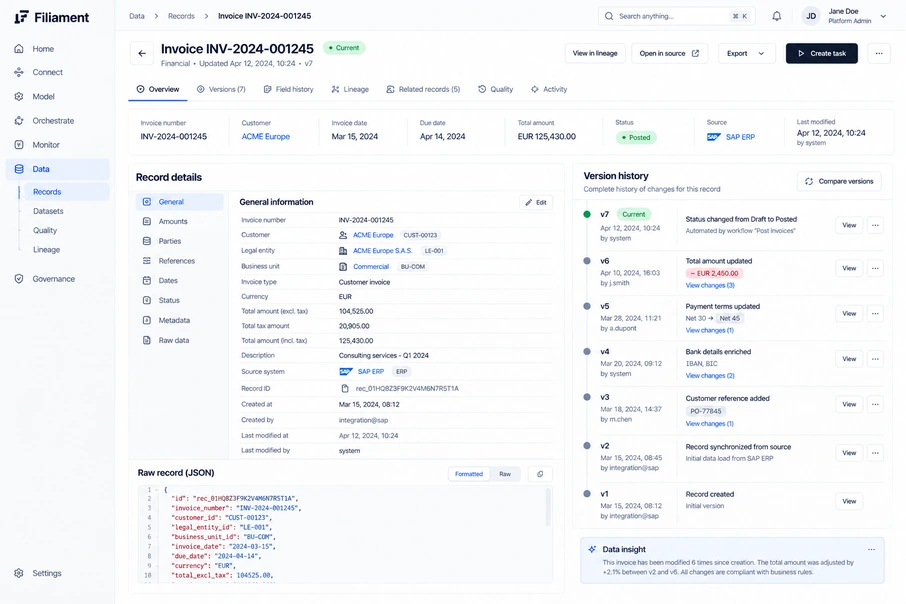Screen dimensions: 906x604
Task: Open ACME Europe customer link in summary
Action: (x=266, y=136)
